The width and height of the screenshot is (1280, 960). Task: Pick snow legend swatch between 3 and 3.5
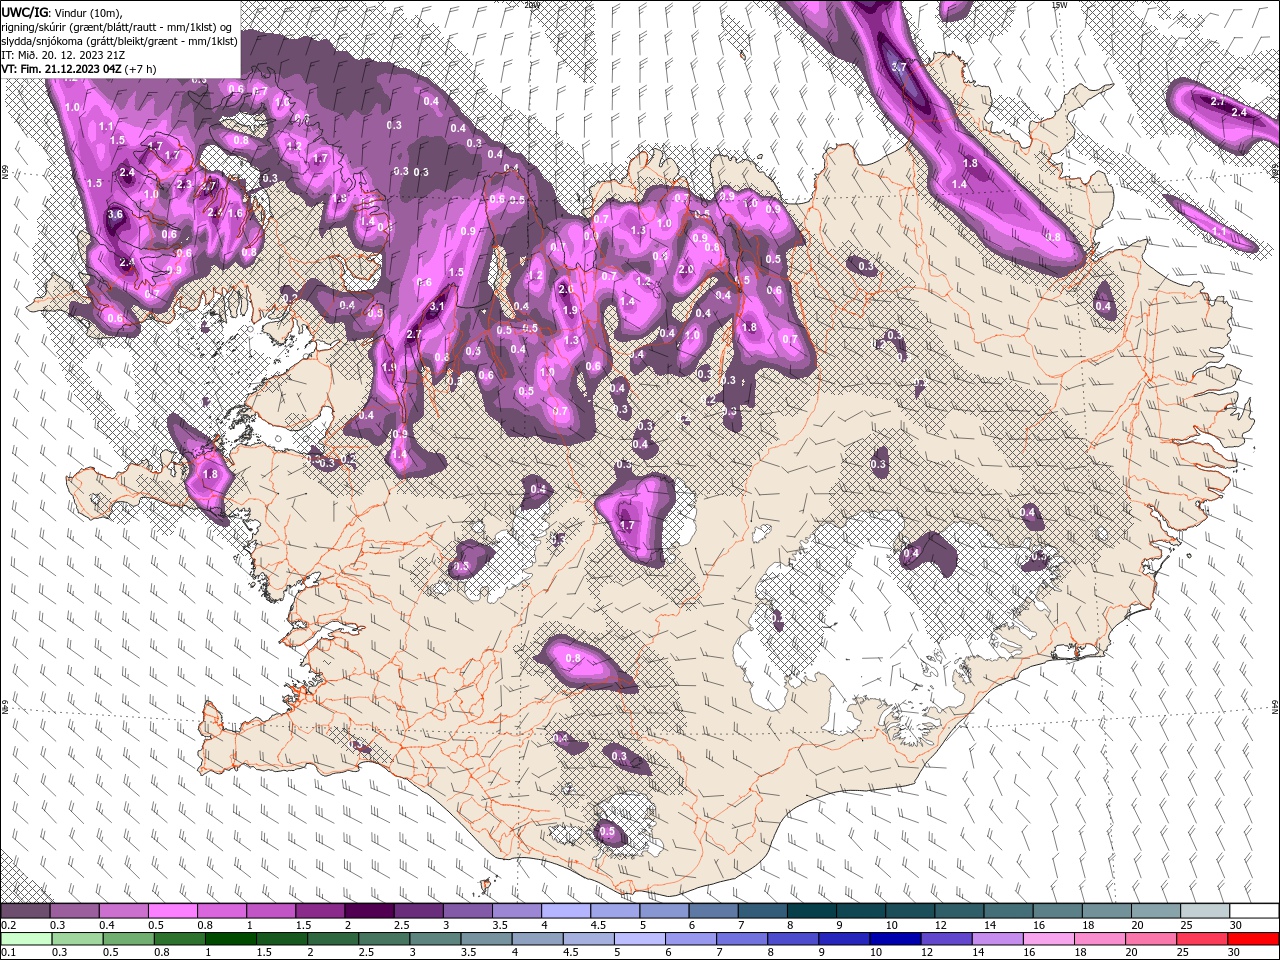[467, 911]
